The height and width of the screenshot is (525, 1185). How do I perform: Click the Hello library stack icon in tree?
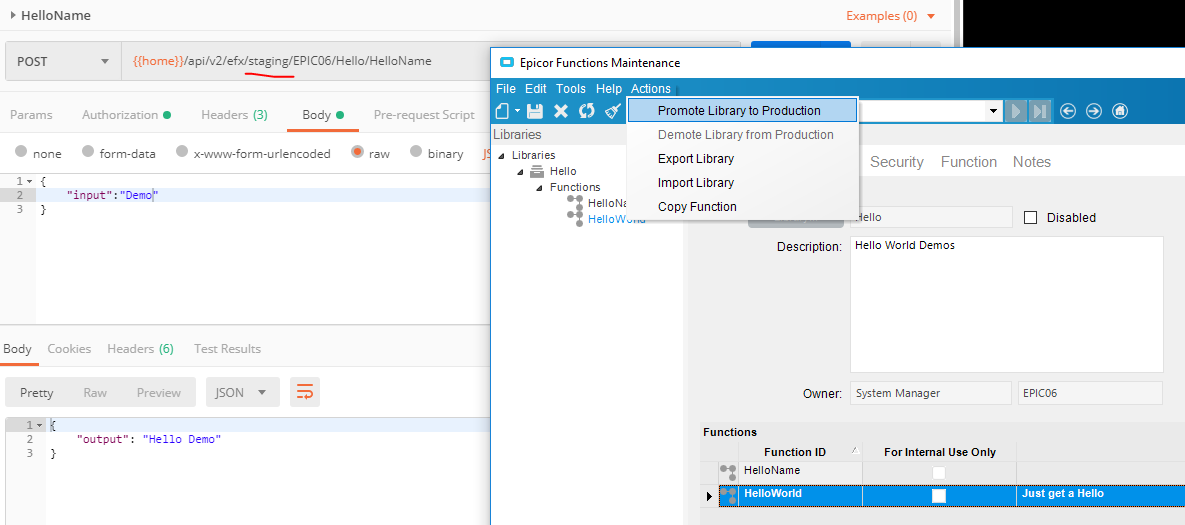(x=537, y=171)
